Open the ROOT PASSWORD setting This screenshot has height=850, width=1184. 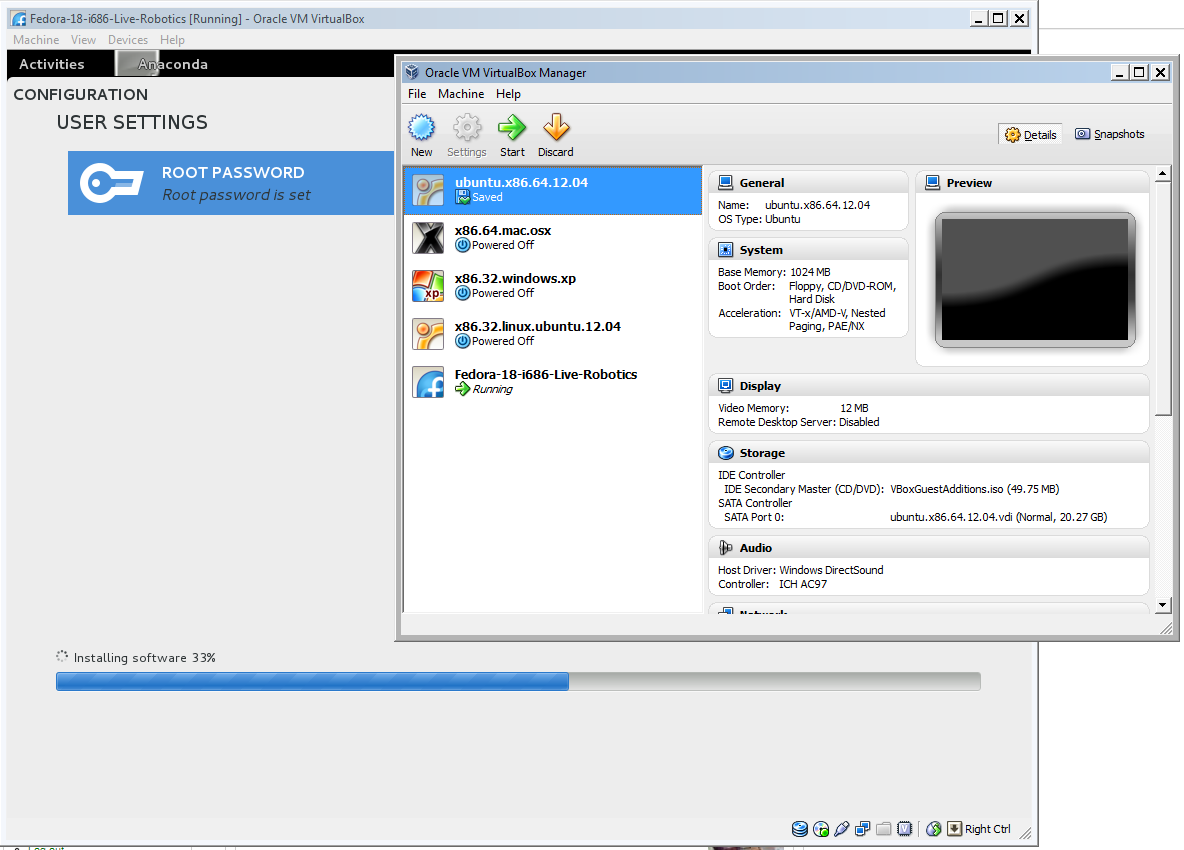click(x=231, y=183)
